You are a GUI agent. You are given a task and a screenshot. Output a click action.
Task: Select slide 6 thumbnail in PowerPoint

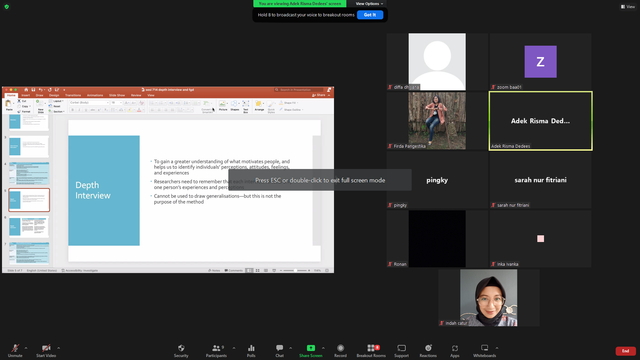pos(29,227)
